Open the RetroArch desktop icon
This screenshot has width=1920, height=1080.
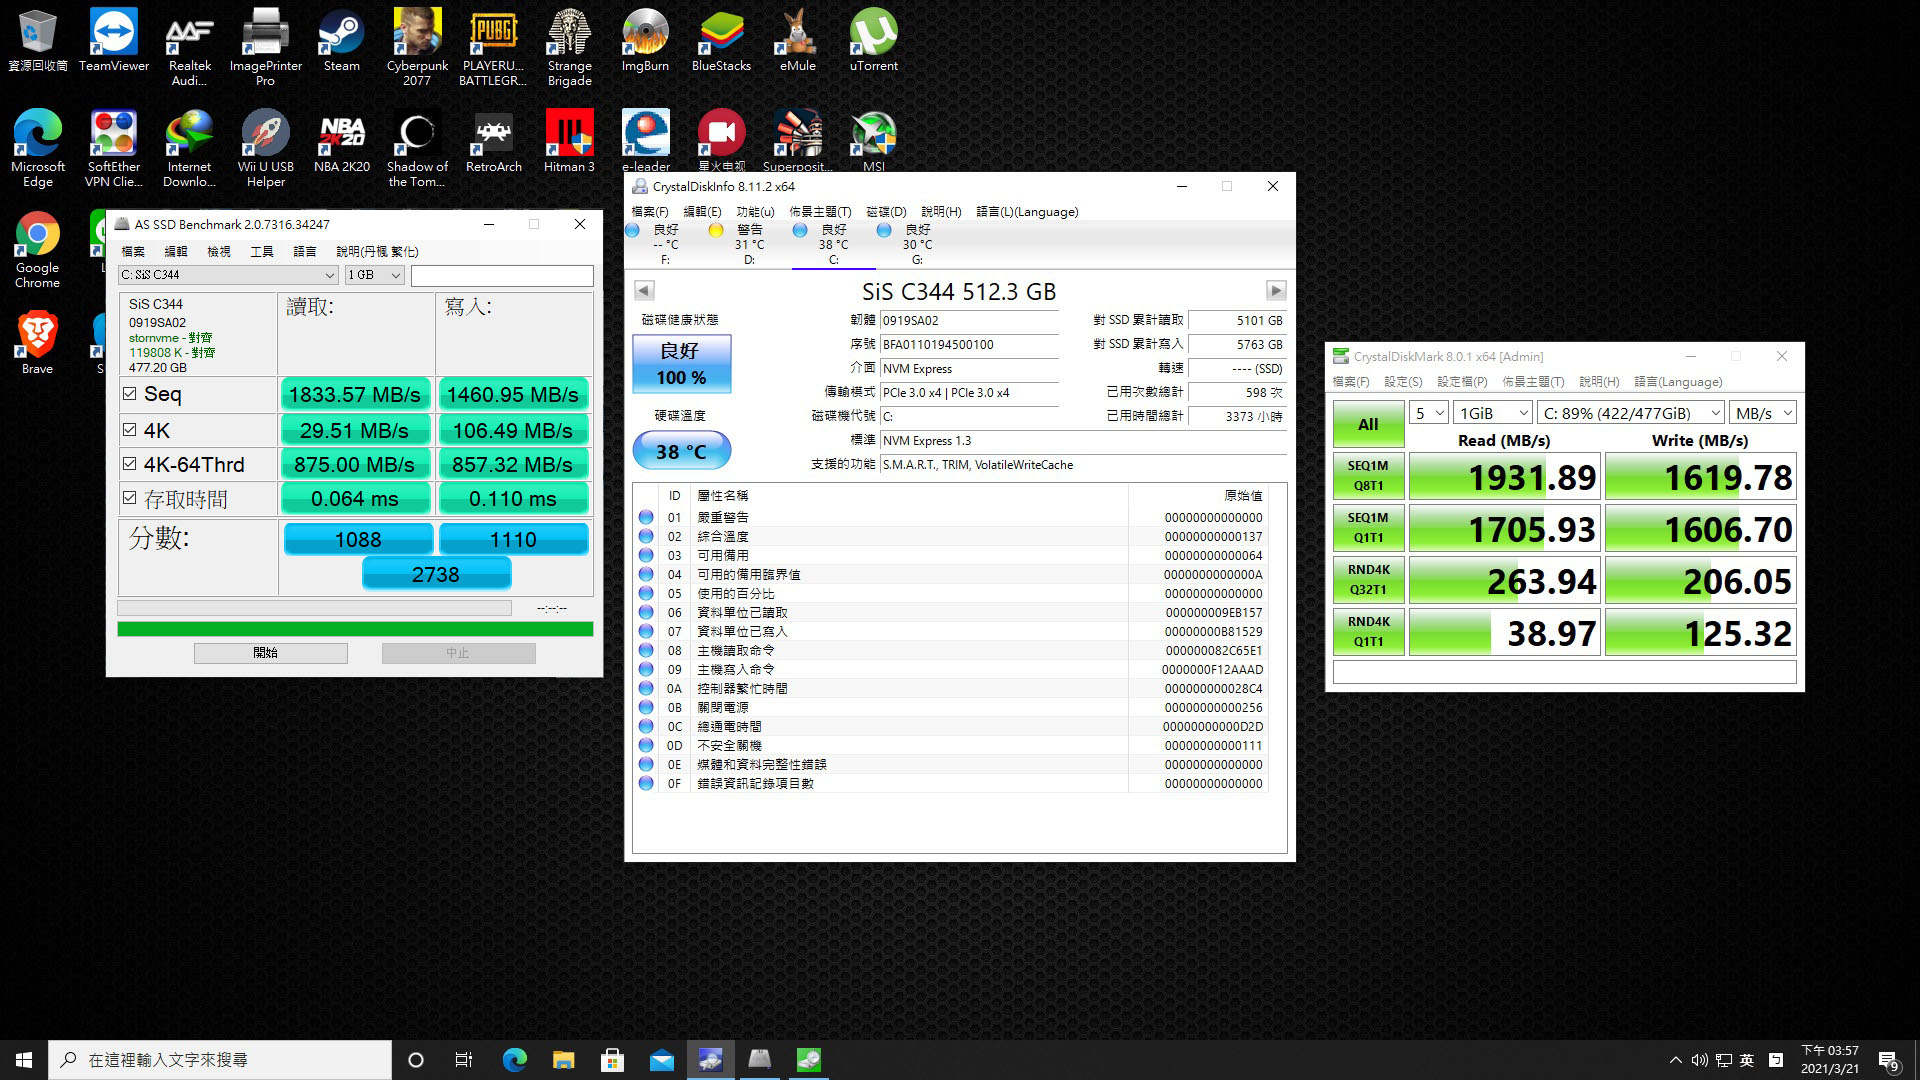coord(493,141)
